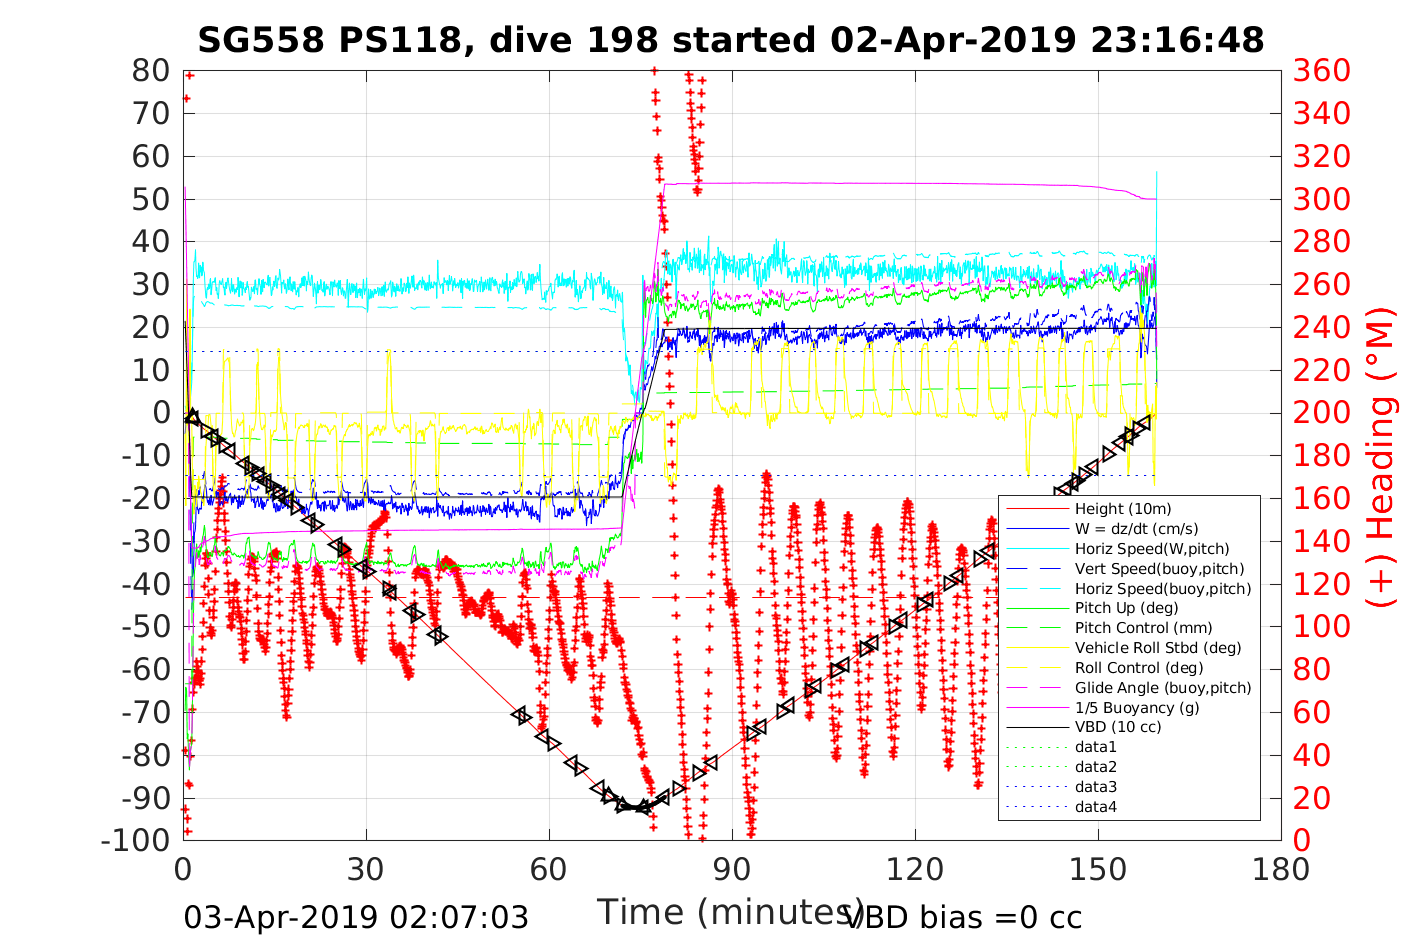1417x945 pixels.
Task: Select legend entry 'data4'
Action: 1096,807
